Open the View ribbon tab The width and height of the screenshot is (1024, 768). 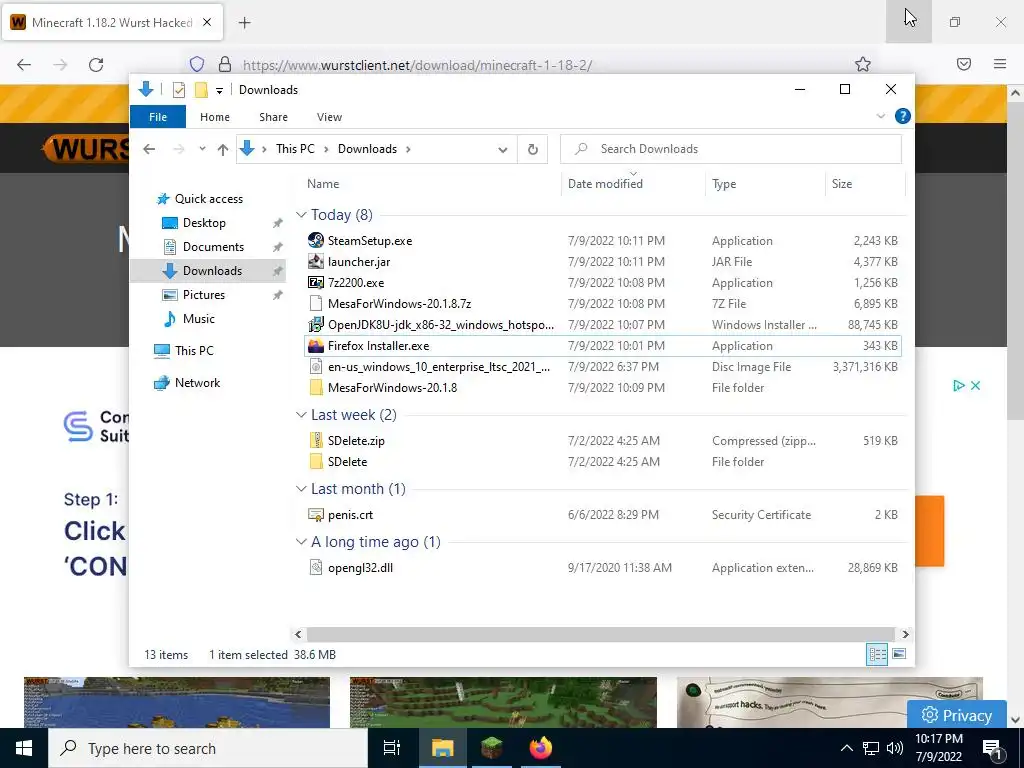pyautogui.click(x=329, y=117)
